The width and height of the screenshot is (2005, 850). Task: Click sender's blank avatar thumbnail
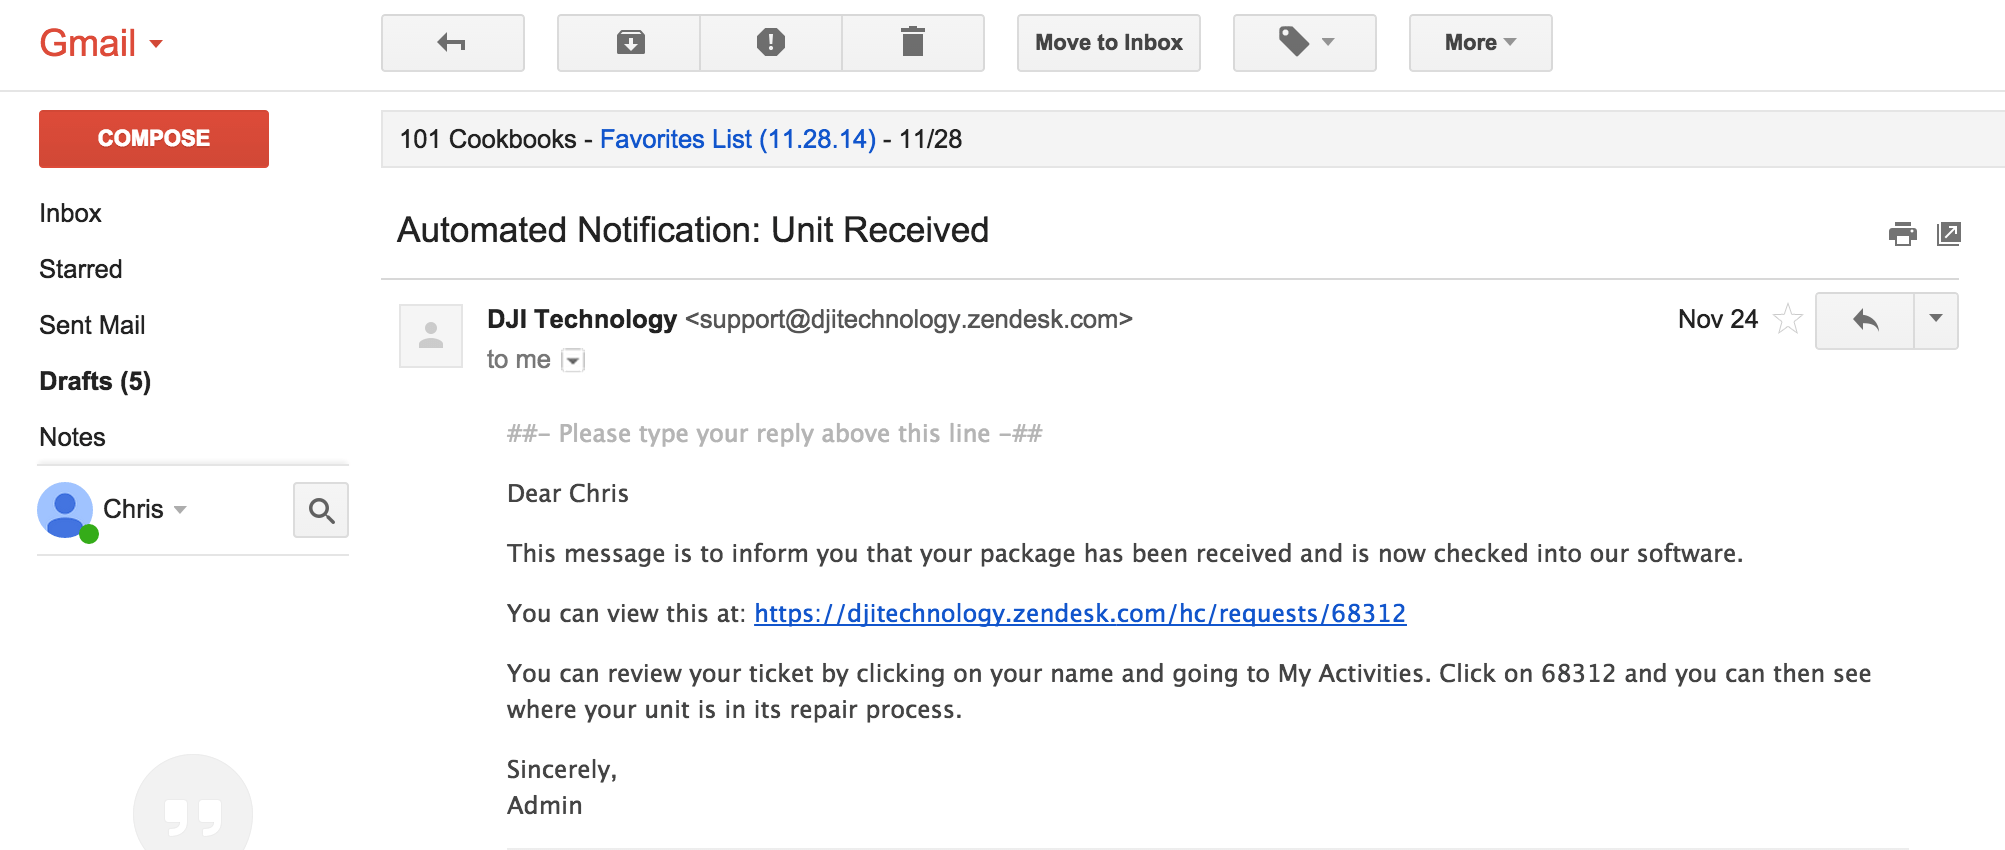tap(431, 336)
